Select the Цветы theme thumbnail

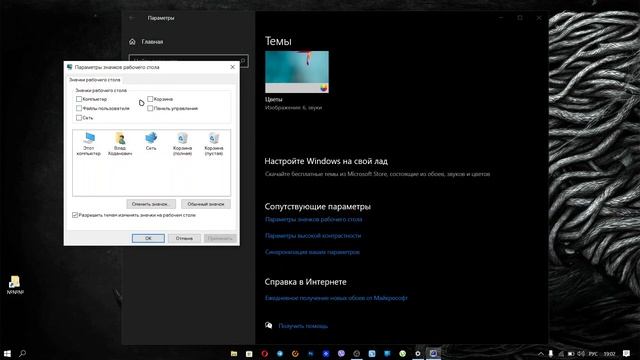point(297,72)
